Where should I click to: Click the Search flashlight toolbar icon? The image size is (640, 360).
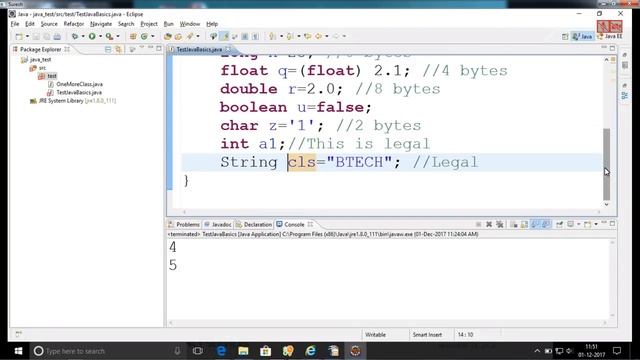[190, 36]
